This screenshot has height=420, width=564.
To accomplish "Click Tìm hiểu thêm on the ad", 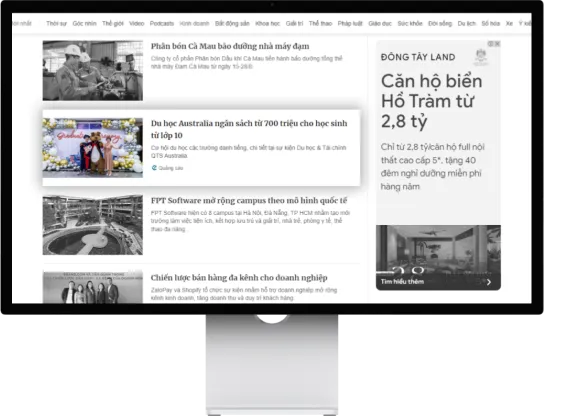I will point(402,282).
